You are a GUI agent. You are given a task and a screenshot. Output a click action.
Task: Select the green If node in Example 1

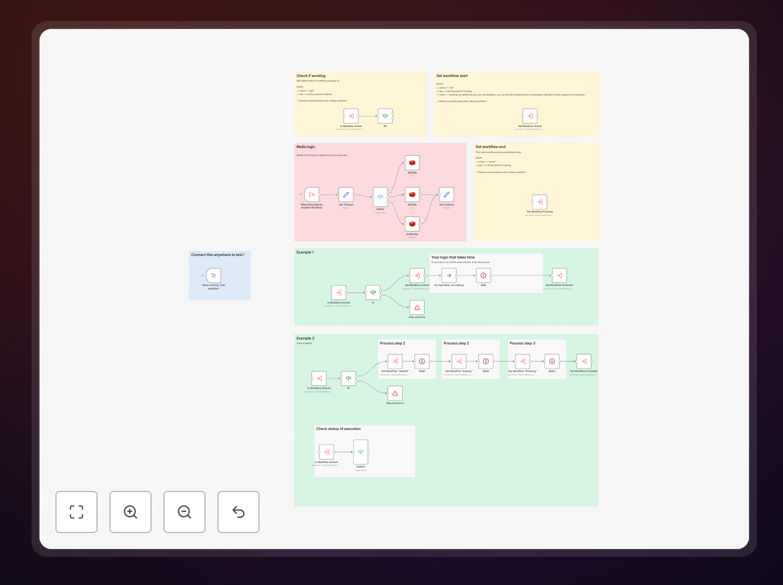(x=373, y=292)
